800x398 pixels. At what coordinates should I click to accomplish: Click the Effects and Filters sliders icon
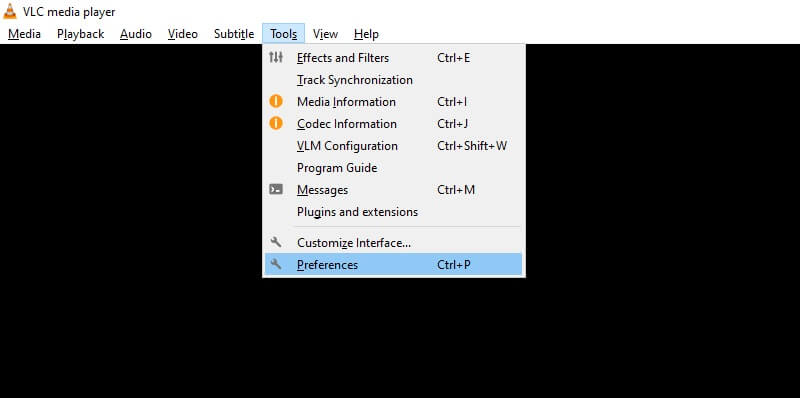coord(276,57)
